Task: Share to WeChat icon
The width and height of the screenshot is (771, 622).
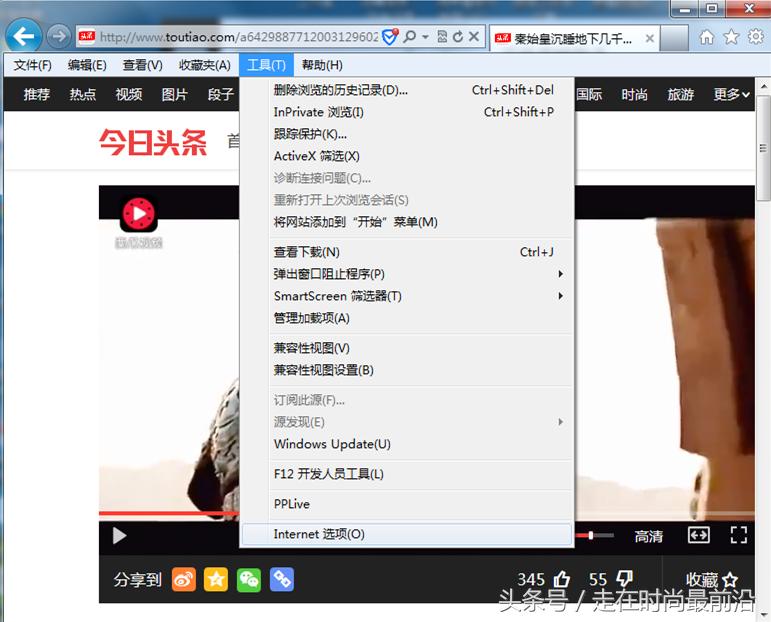Action: (x=249, y=579)
